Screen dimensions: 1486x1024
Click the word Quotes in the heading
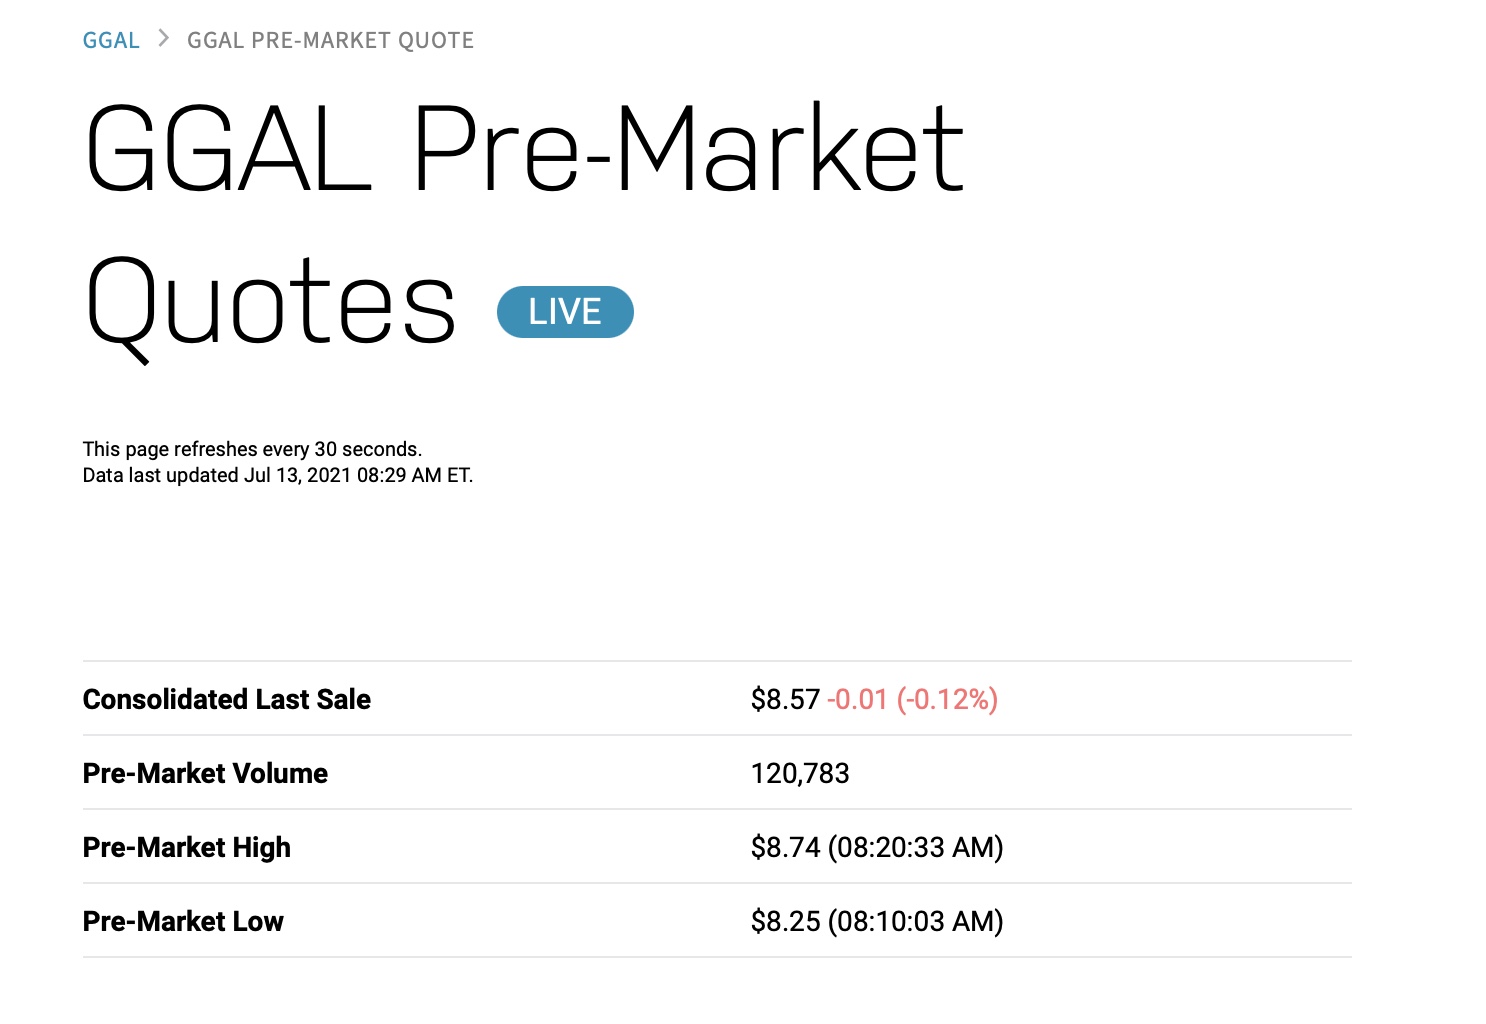point(271,305)
